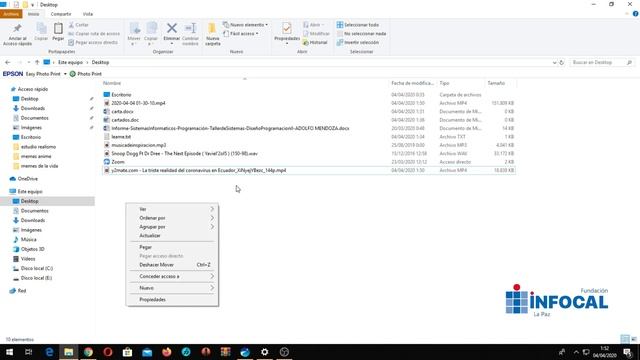Open the ribbon help question mark icon
This screenshot has height=360, width=640.
tap(636, 14)
